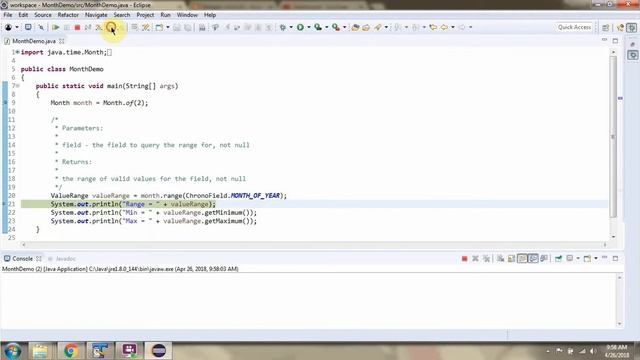Open the Project menu
The height and width of the screenshot is (360, 640).
click(145, 15)
